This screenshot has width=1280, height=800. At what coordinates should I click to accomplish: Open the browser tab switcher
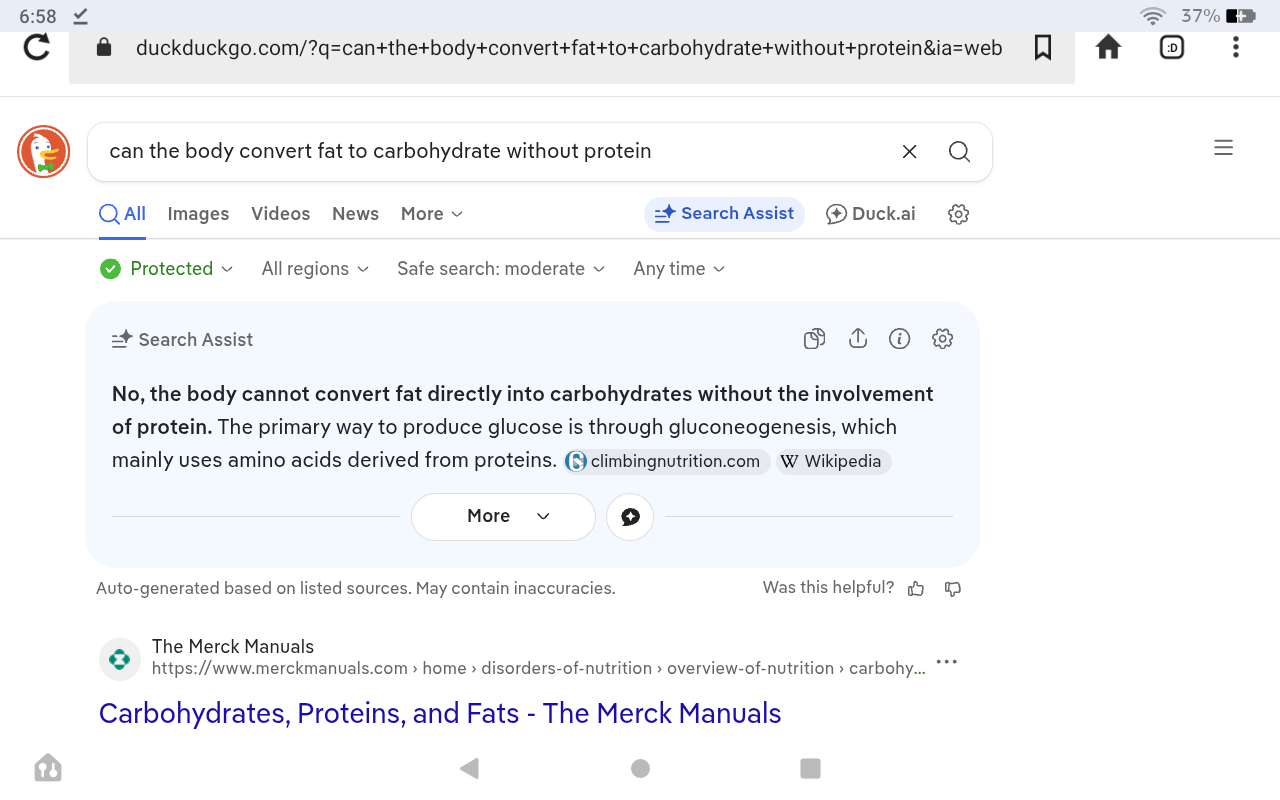coord(1172,47)
